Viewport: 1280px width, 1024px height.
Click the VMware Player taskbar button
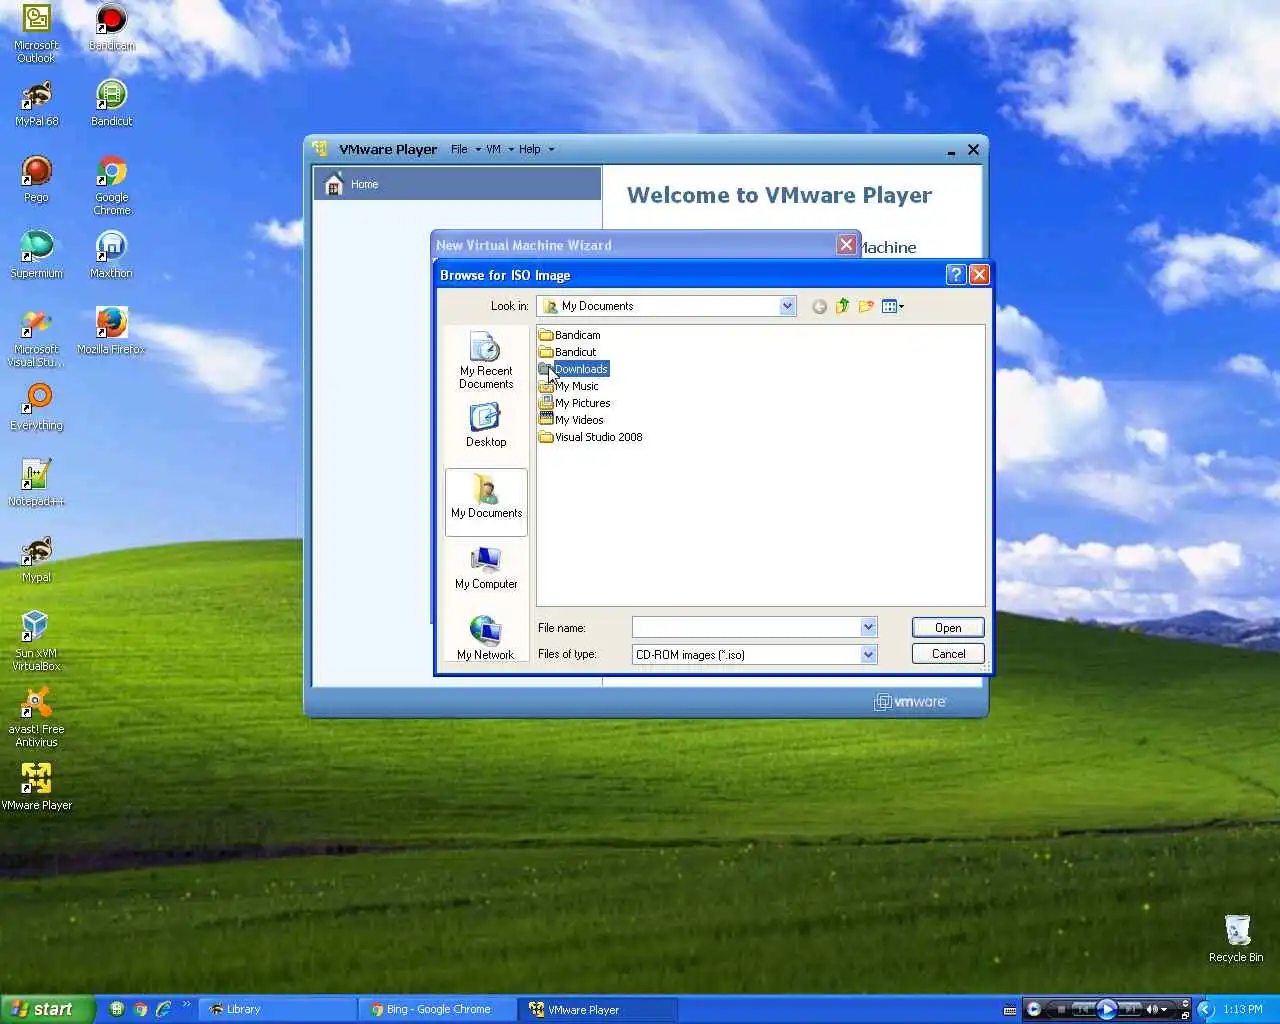(x=598, y=1009)
